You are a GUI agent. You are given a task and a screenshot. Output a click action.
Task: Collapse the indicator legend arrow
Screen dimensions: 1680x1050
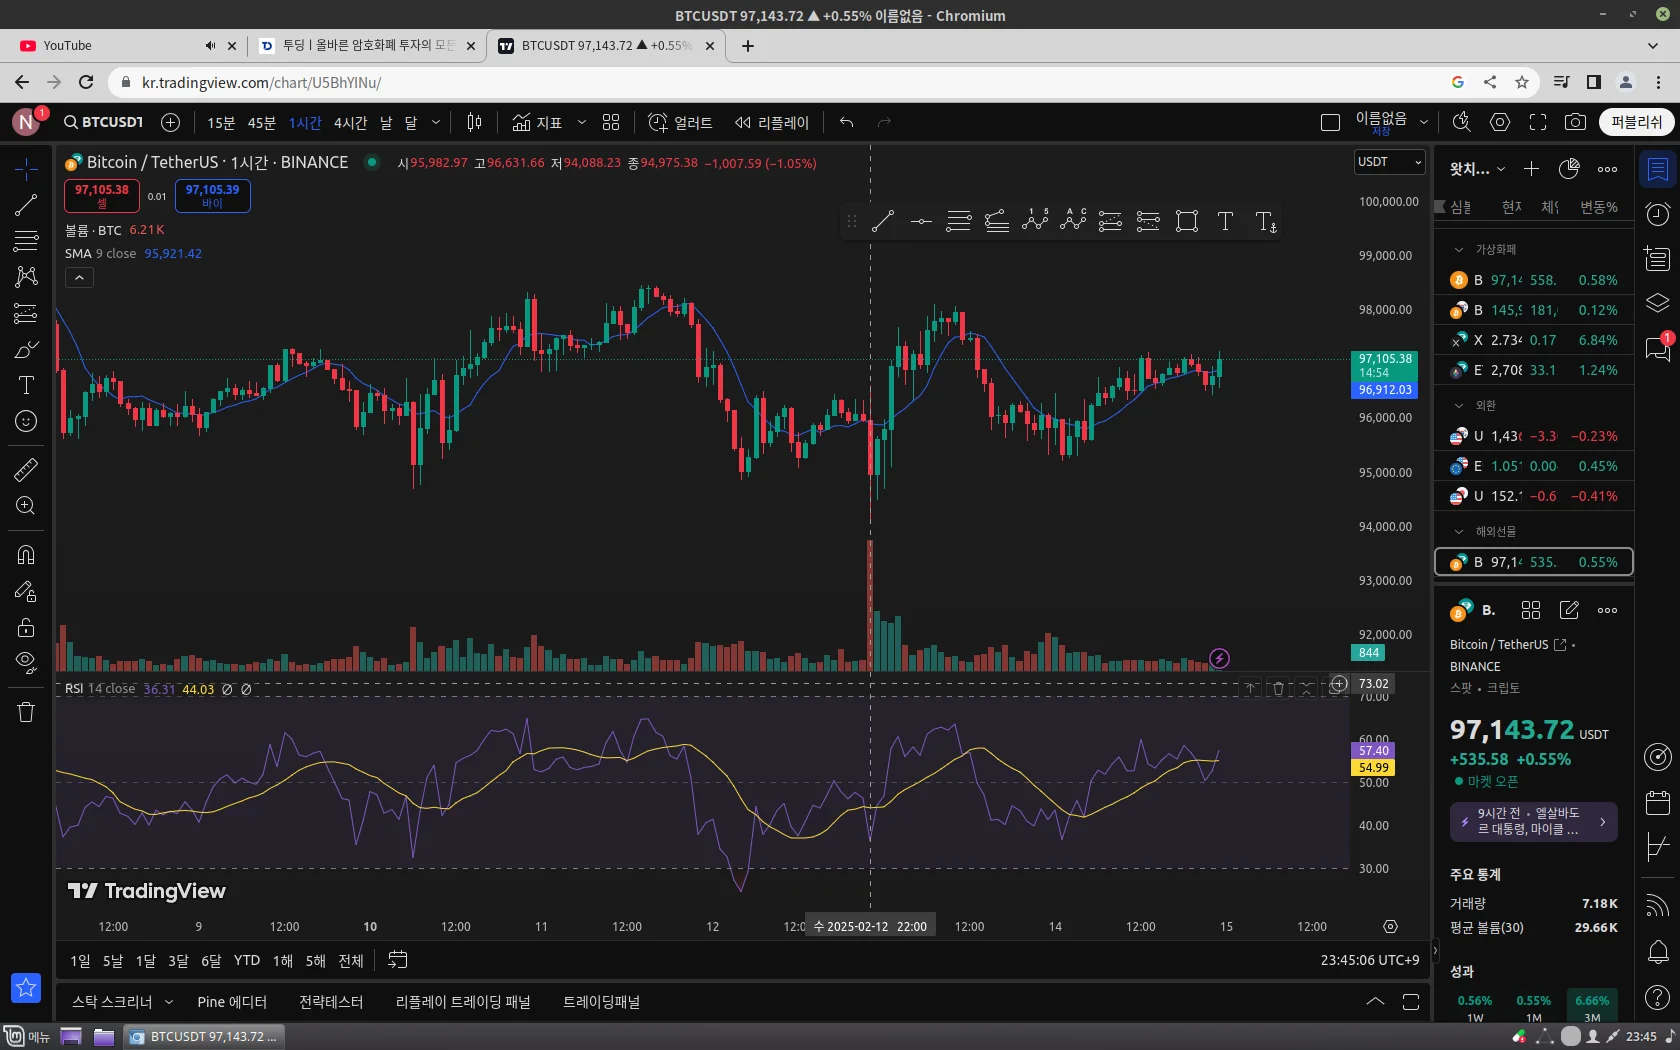[x=79, y=278]
